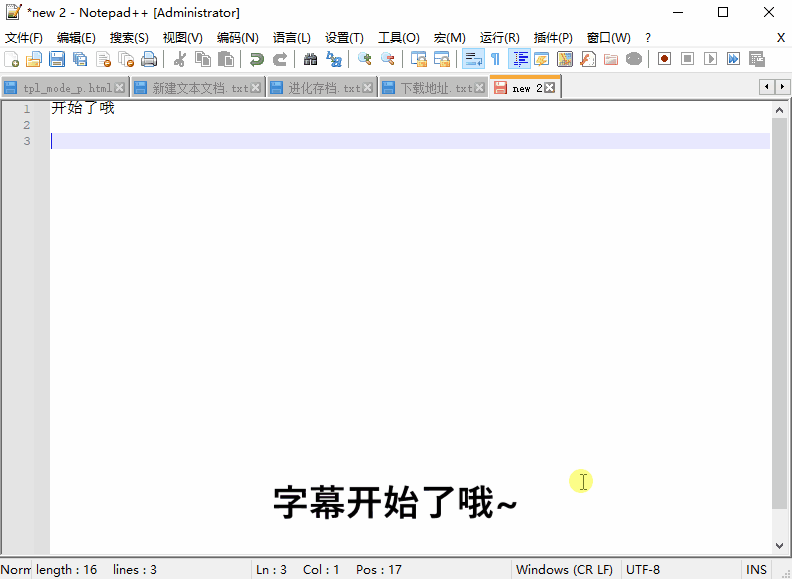
Task: Open the 窗口(W) menu
Action: (608, 38)
